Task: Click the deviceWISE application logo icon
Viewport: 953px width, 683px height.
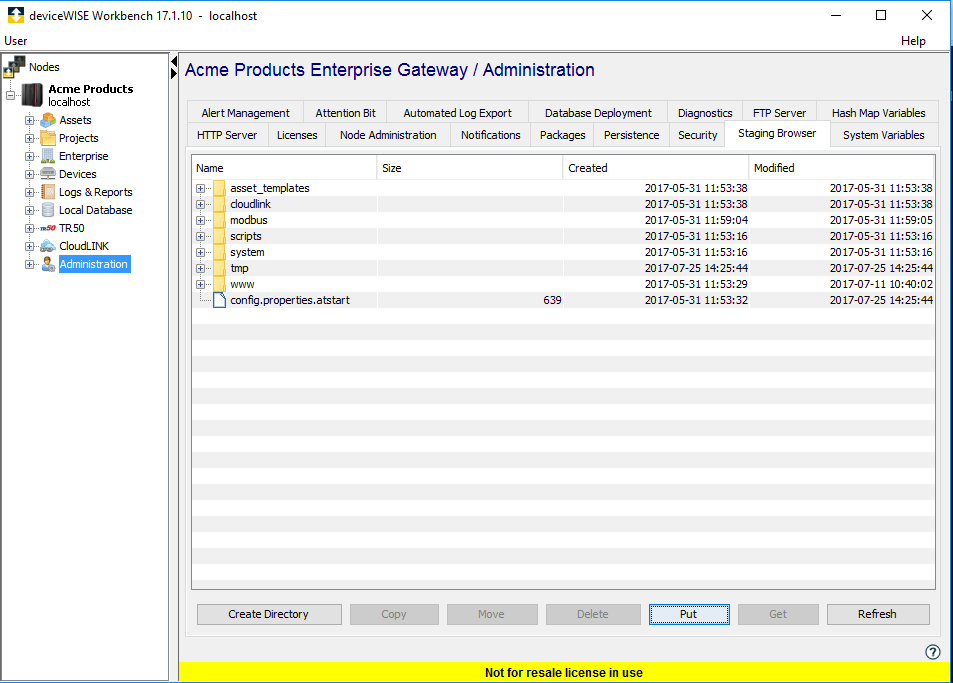Action: pos(16,15)
